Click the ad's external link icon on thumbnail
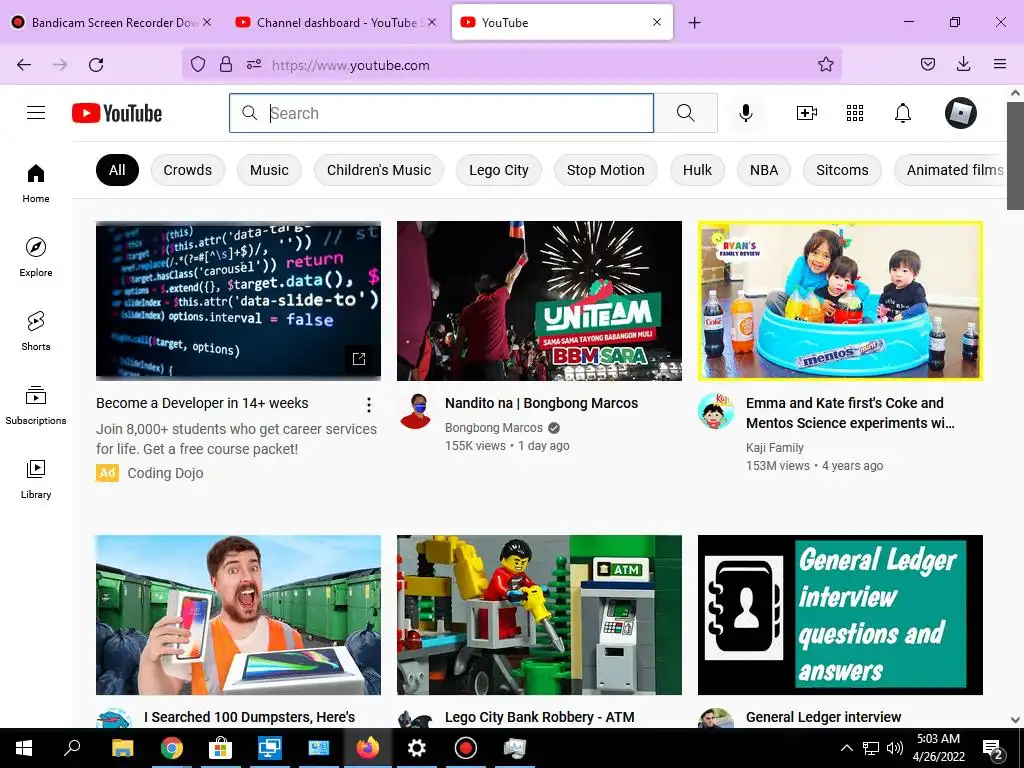1024x768 pixels. pos(359,359)
